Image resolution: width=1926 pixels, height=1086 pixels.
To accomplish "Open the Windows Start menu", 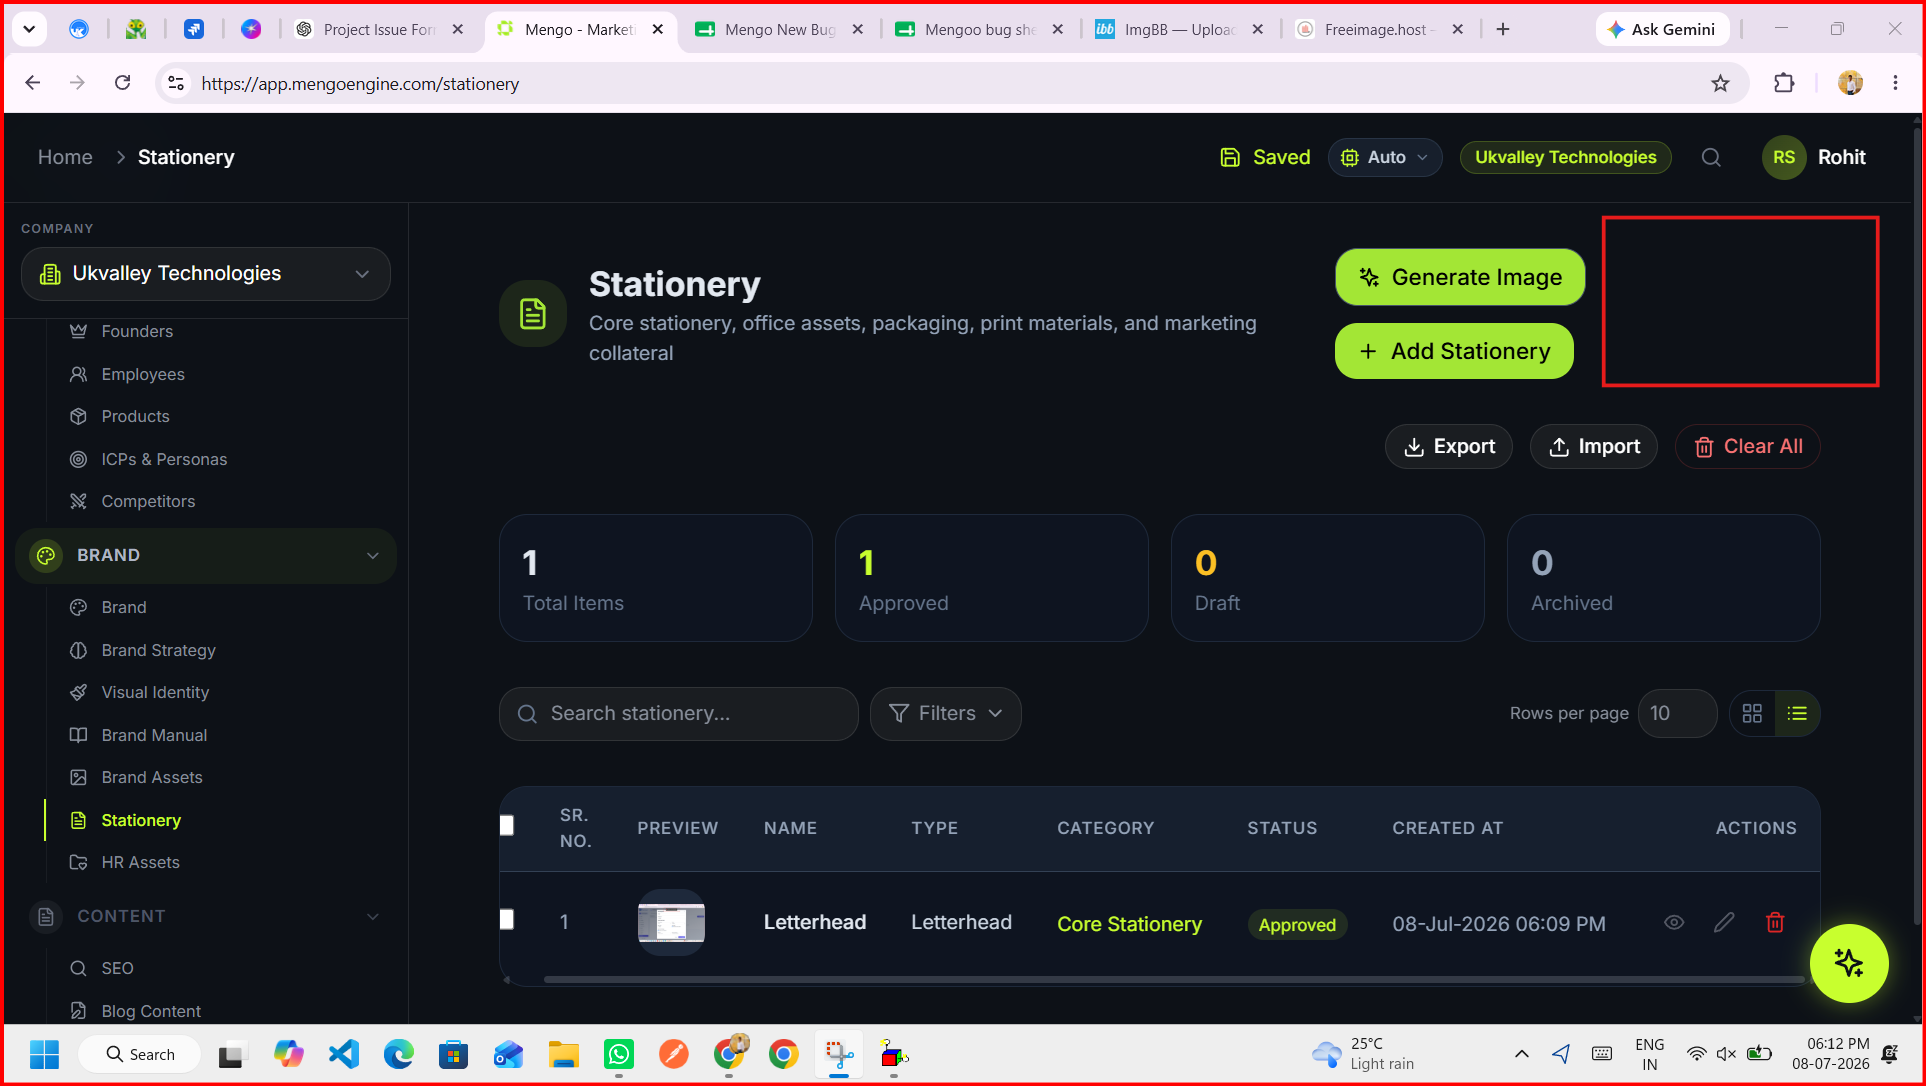I will pyautogui.click(x=45, y=1054).
